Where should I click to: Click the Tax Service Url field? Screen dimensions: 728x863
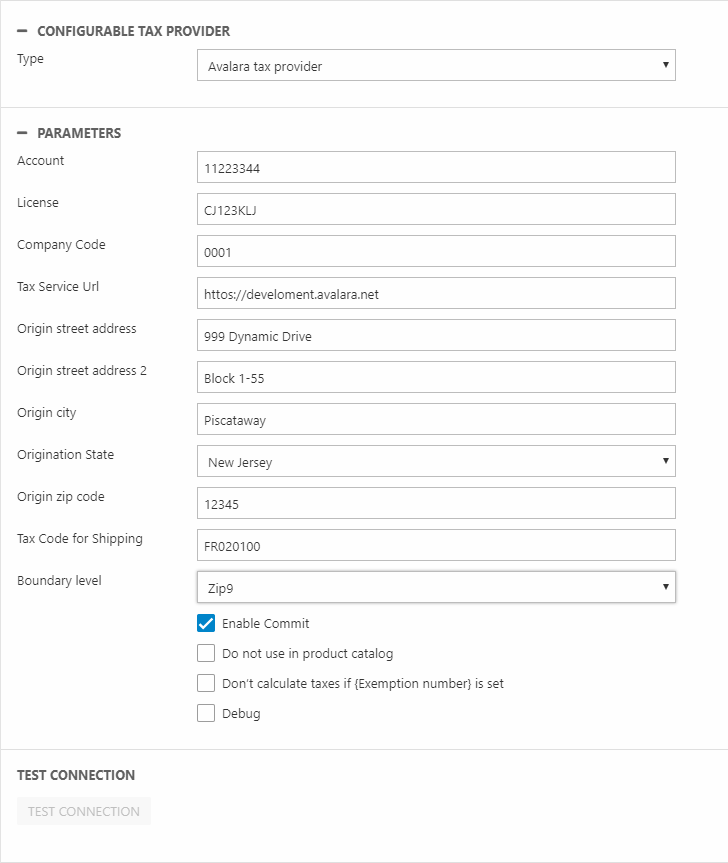[436, 294]
